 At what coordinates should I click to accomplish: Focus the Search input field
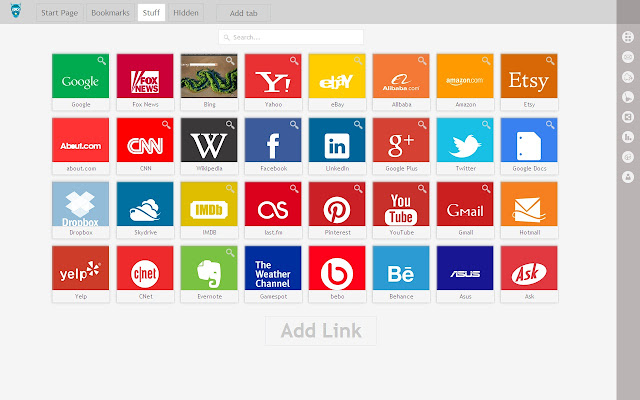(291, 37)
